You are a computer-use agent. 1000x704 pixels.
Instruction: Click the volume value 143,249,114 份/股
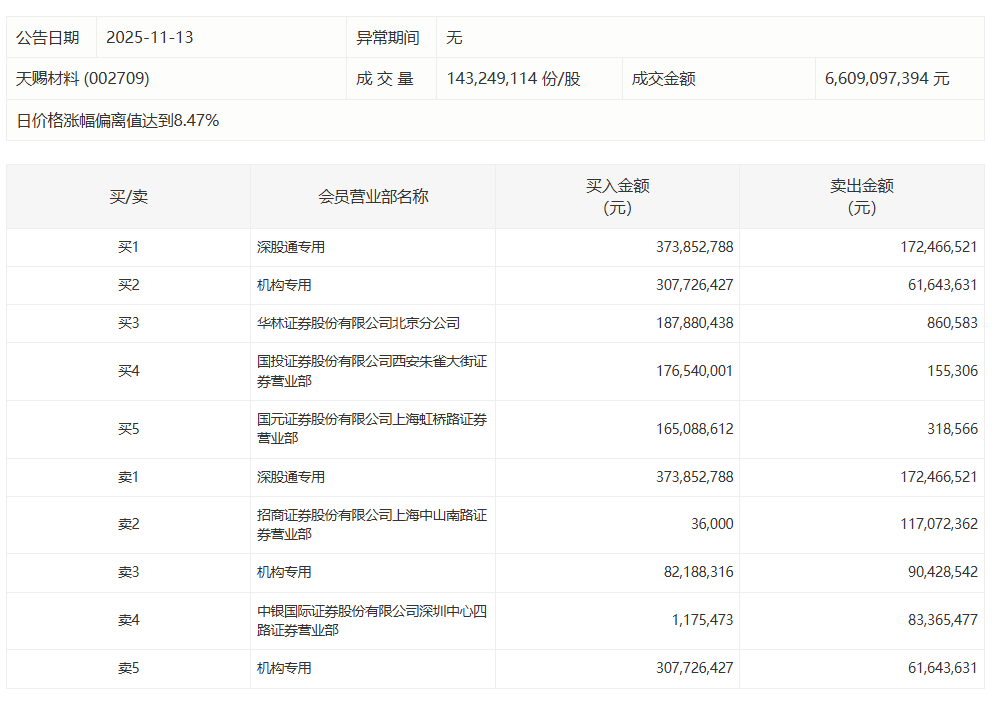[513, 78]
